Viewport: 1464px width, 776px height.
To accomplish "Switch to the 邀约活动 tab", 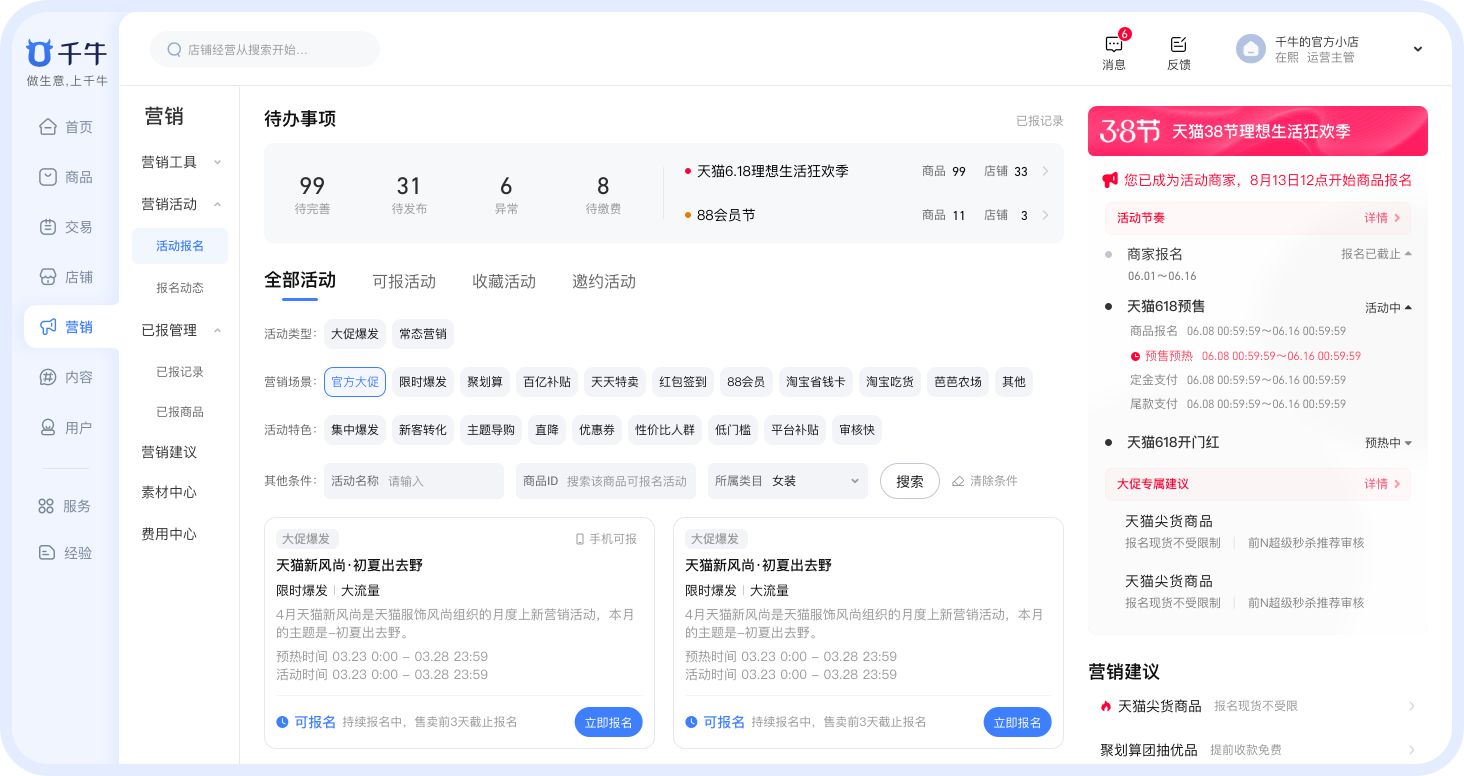I will (x=604, y=281).
